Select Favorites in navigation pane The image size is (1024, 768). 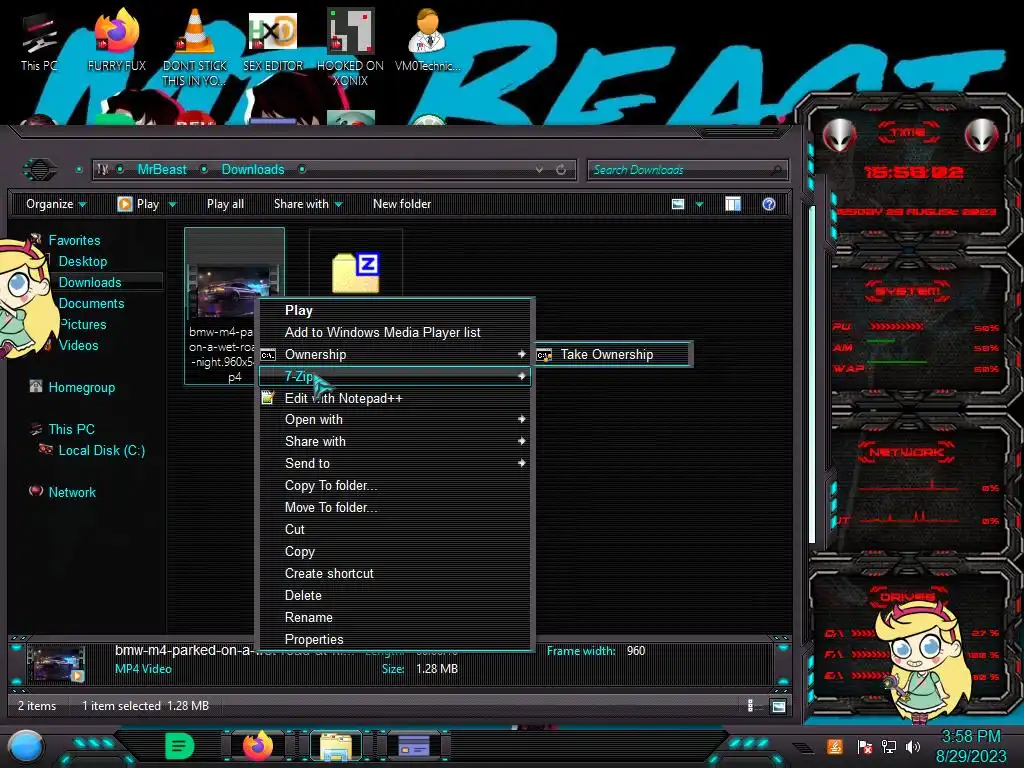[74, 240]
